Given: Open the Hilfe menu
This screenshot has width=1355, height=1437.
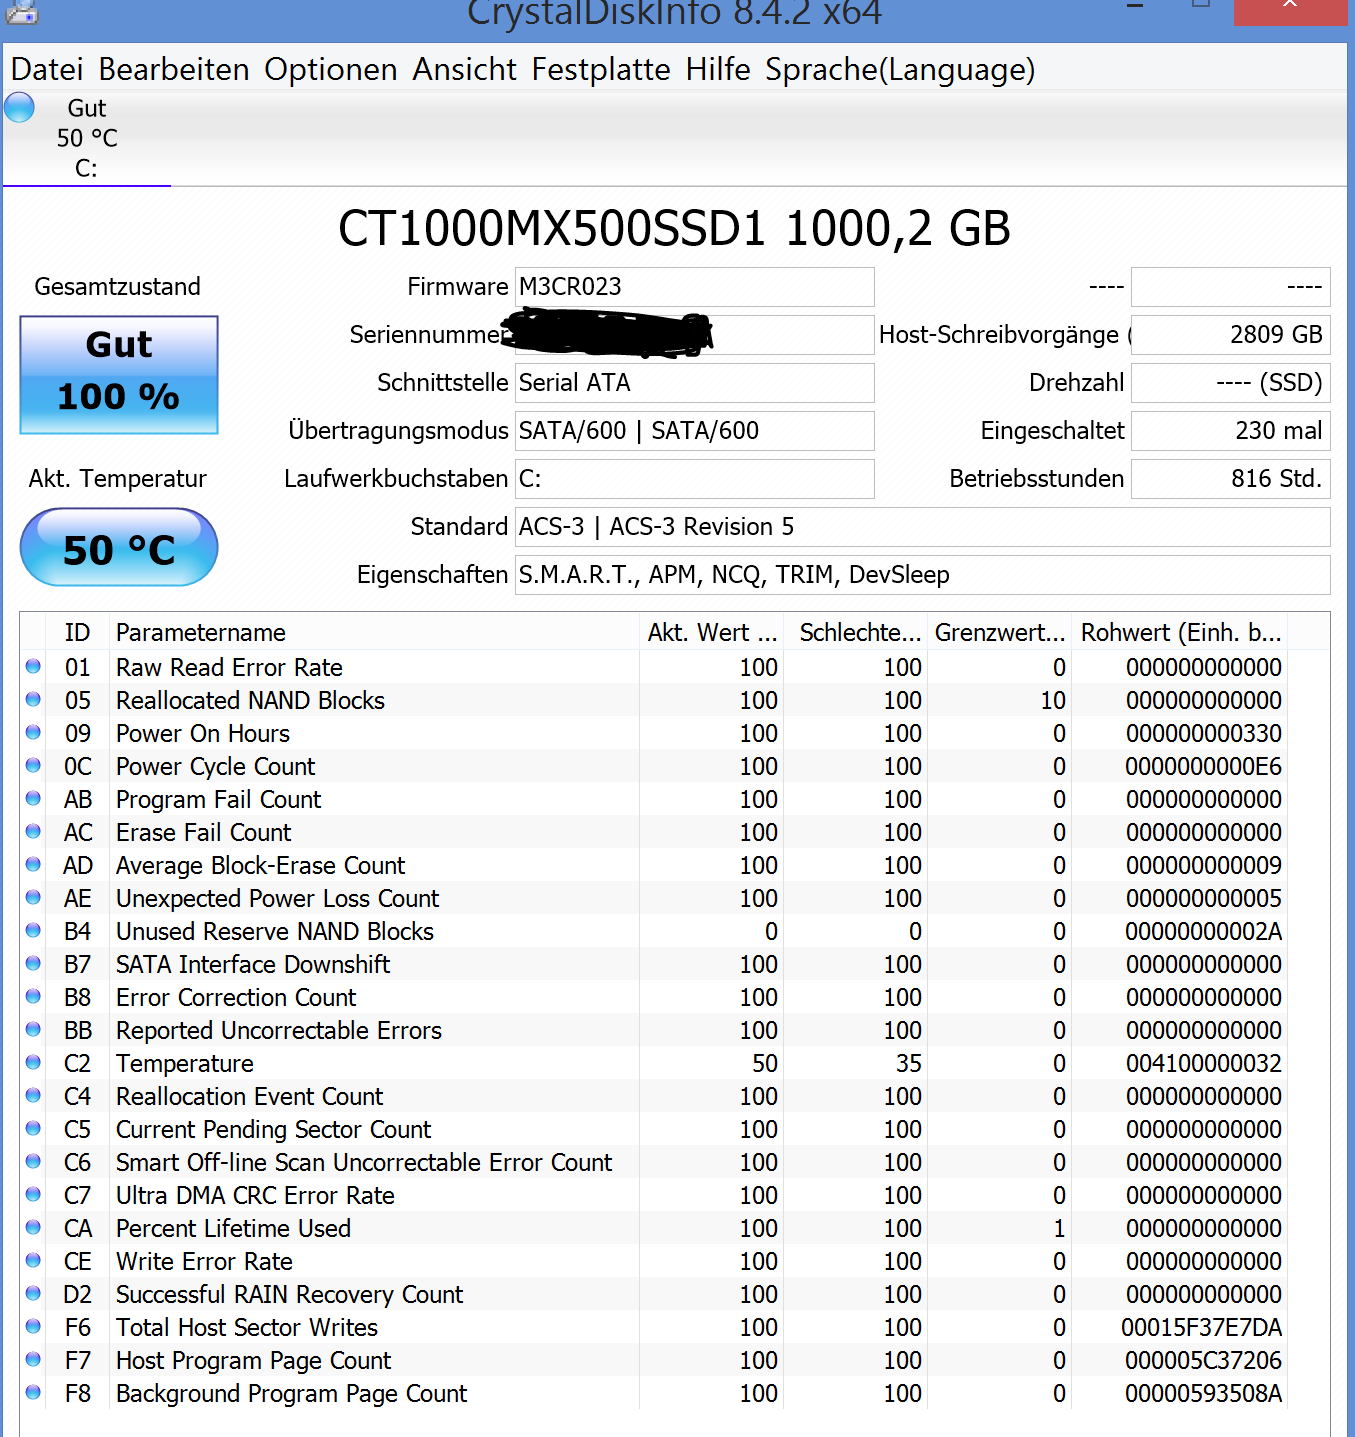Looking at the screenshot, I should 718,70.
